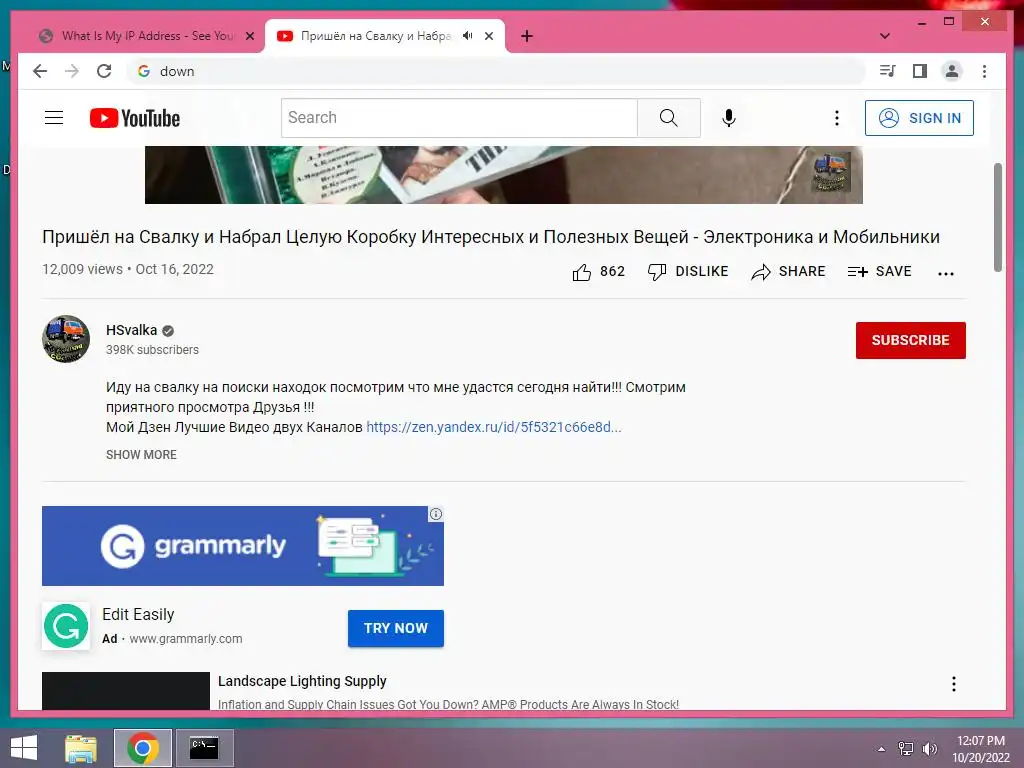This screenshot has height=768, width=1024.
Task: Subscribe to HSvalka channel
Action: (x=910, y=340)
